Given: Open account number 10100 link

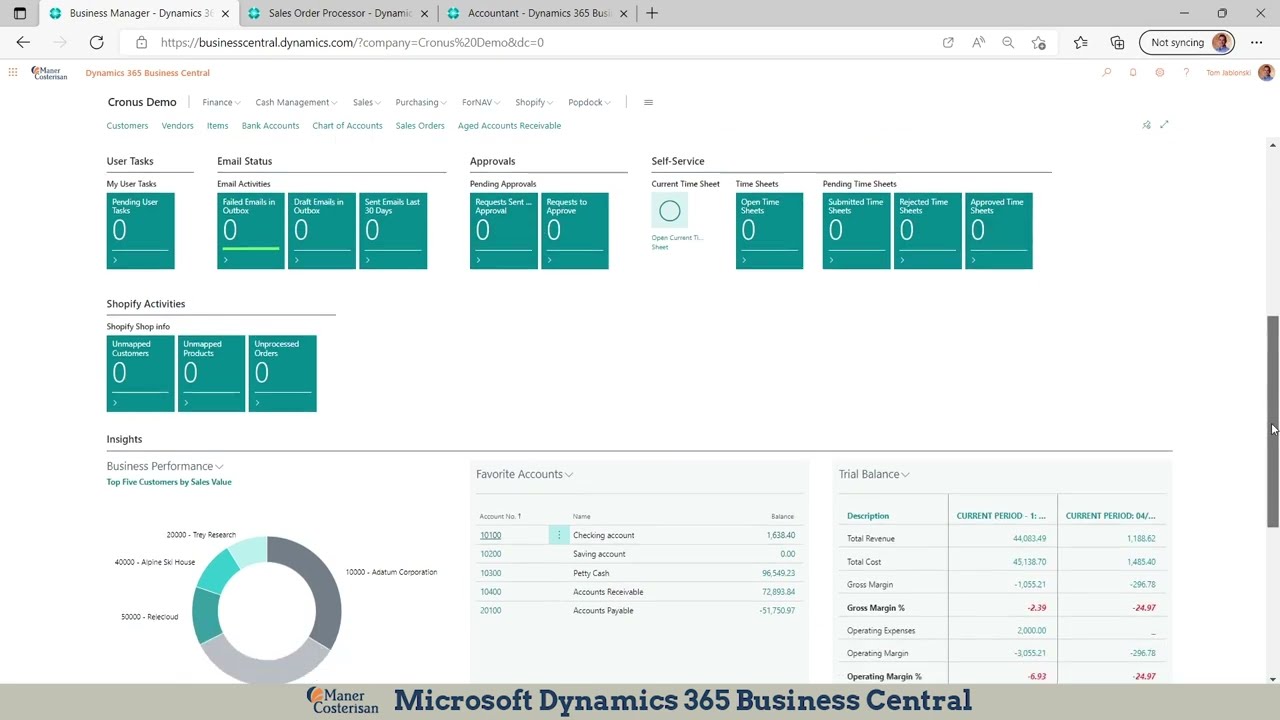Looking at the screenshot, I should coord(490,535).
